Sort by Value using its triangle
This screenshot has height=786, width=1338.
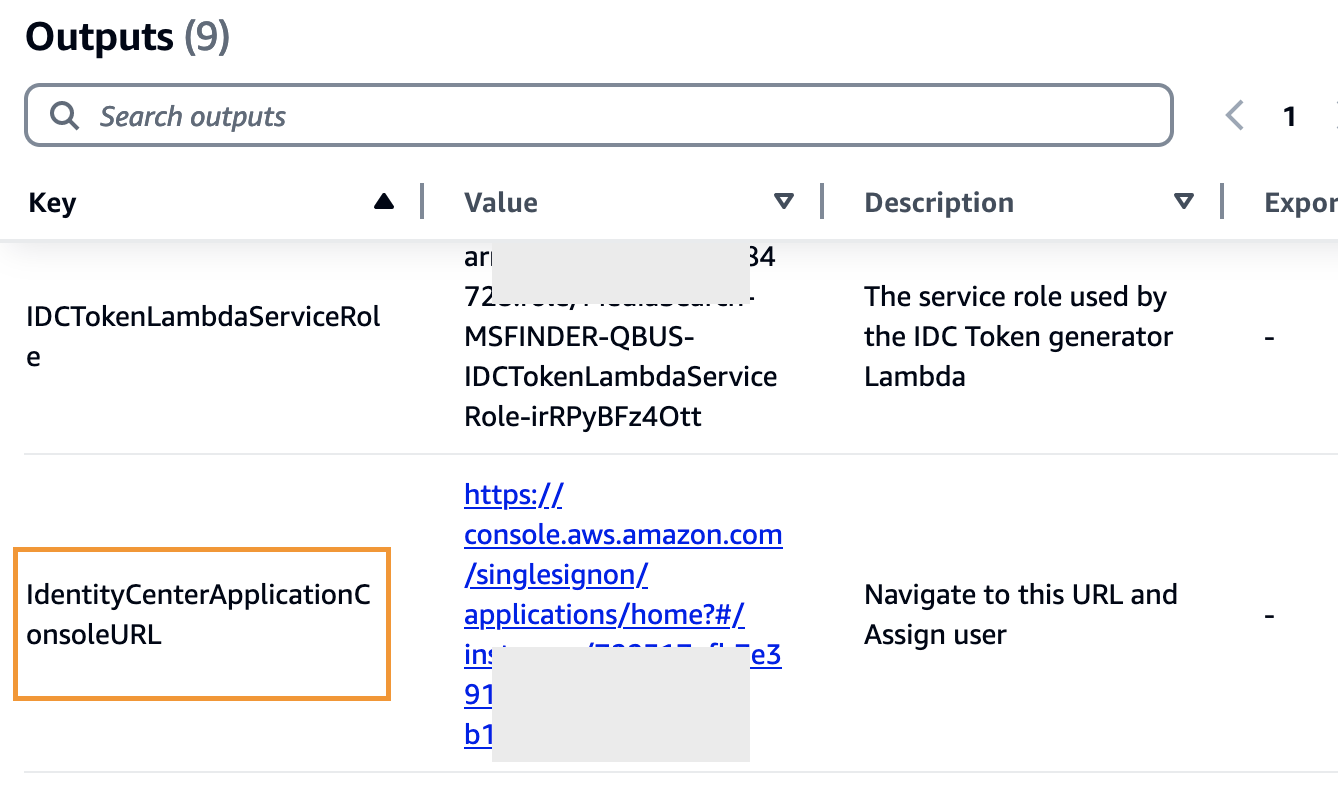784,202
